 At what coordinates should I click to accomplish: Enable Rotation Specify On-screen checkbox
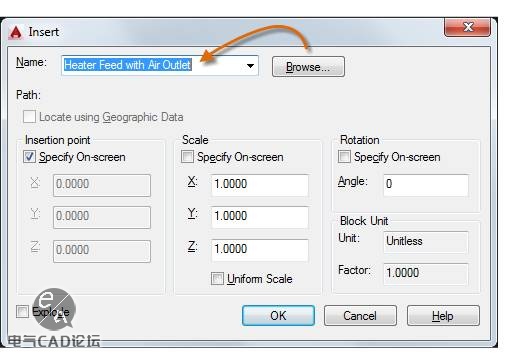click(344, 157)
